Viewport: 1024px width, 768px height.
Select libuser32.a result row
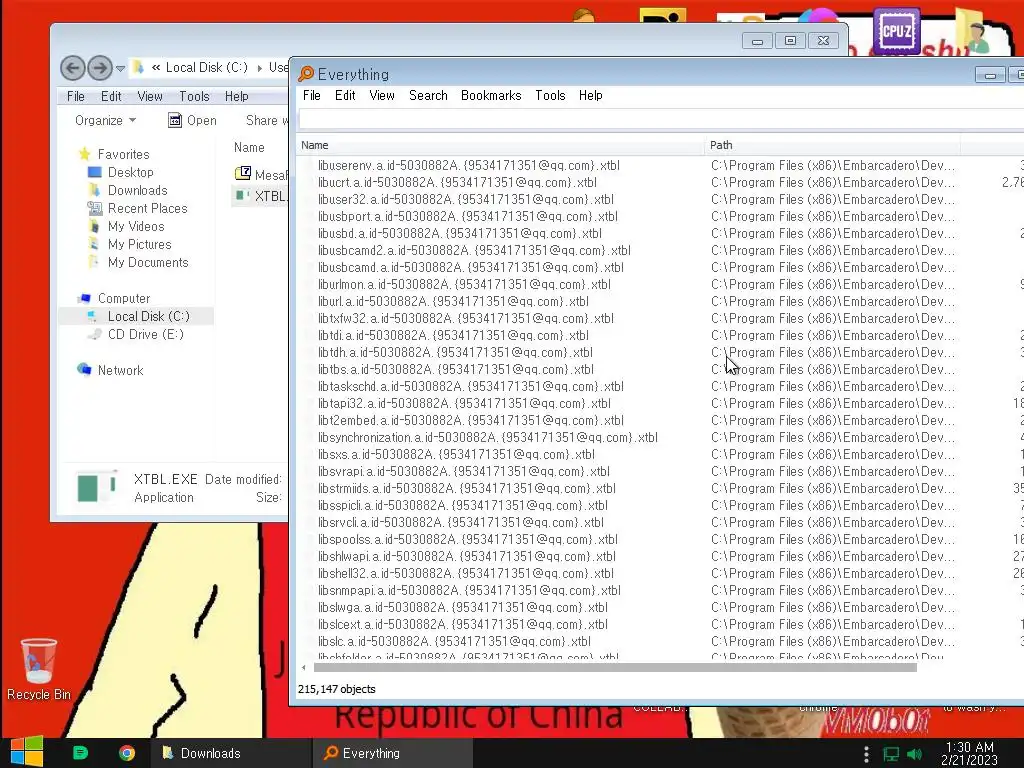[466, 199]
